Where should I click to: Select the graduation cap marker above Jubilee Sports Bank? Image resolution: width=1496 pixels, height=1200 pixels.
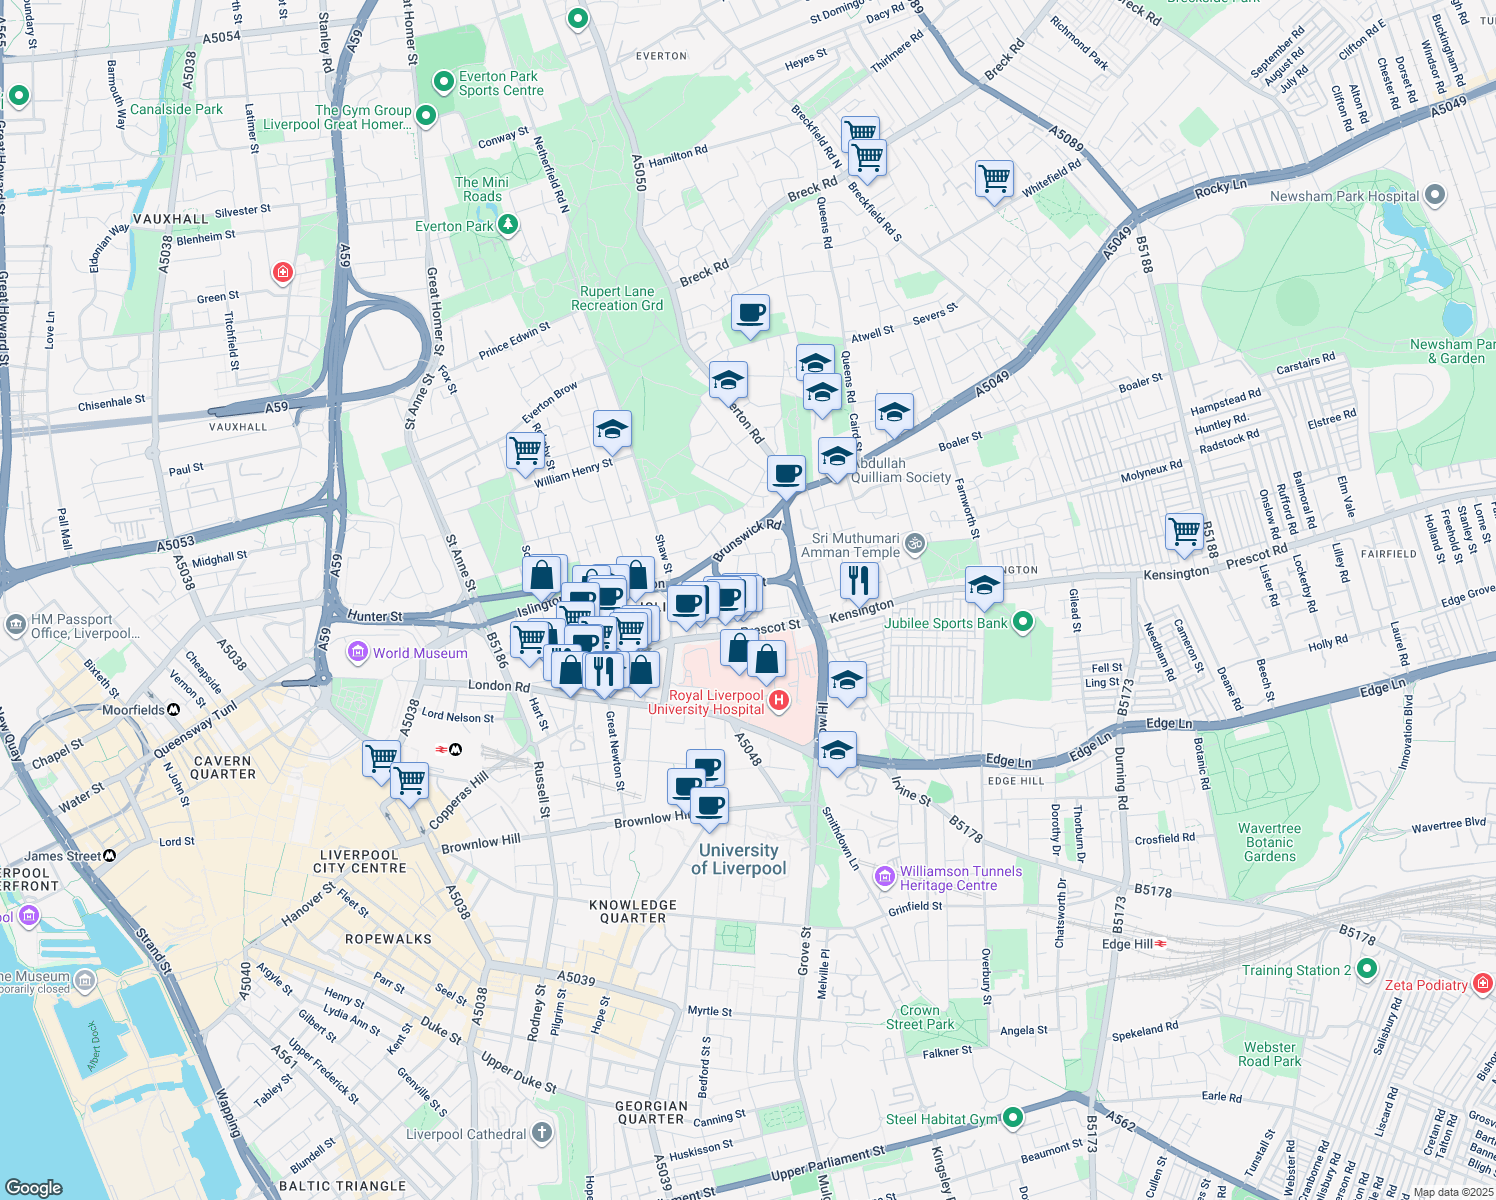point(984,587)
